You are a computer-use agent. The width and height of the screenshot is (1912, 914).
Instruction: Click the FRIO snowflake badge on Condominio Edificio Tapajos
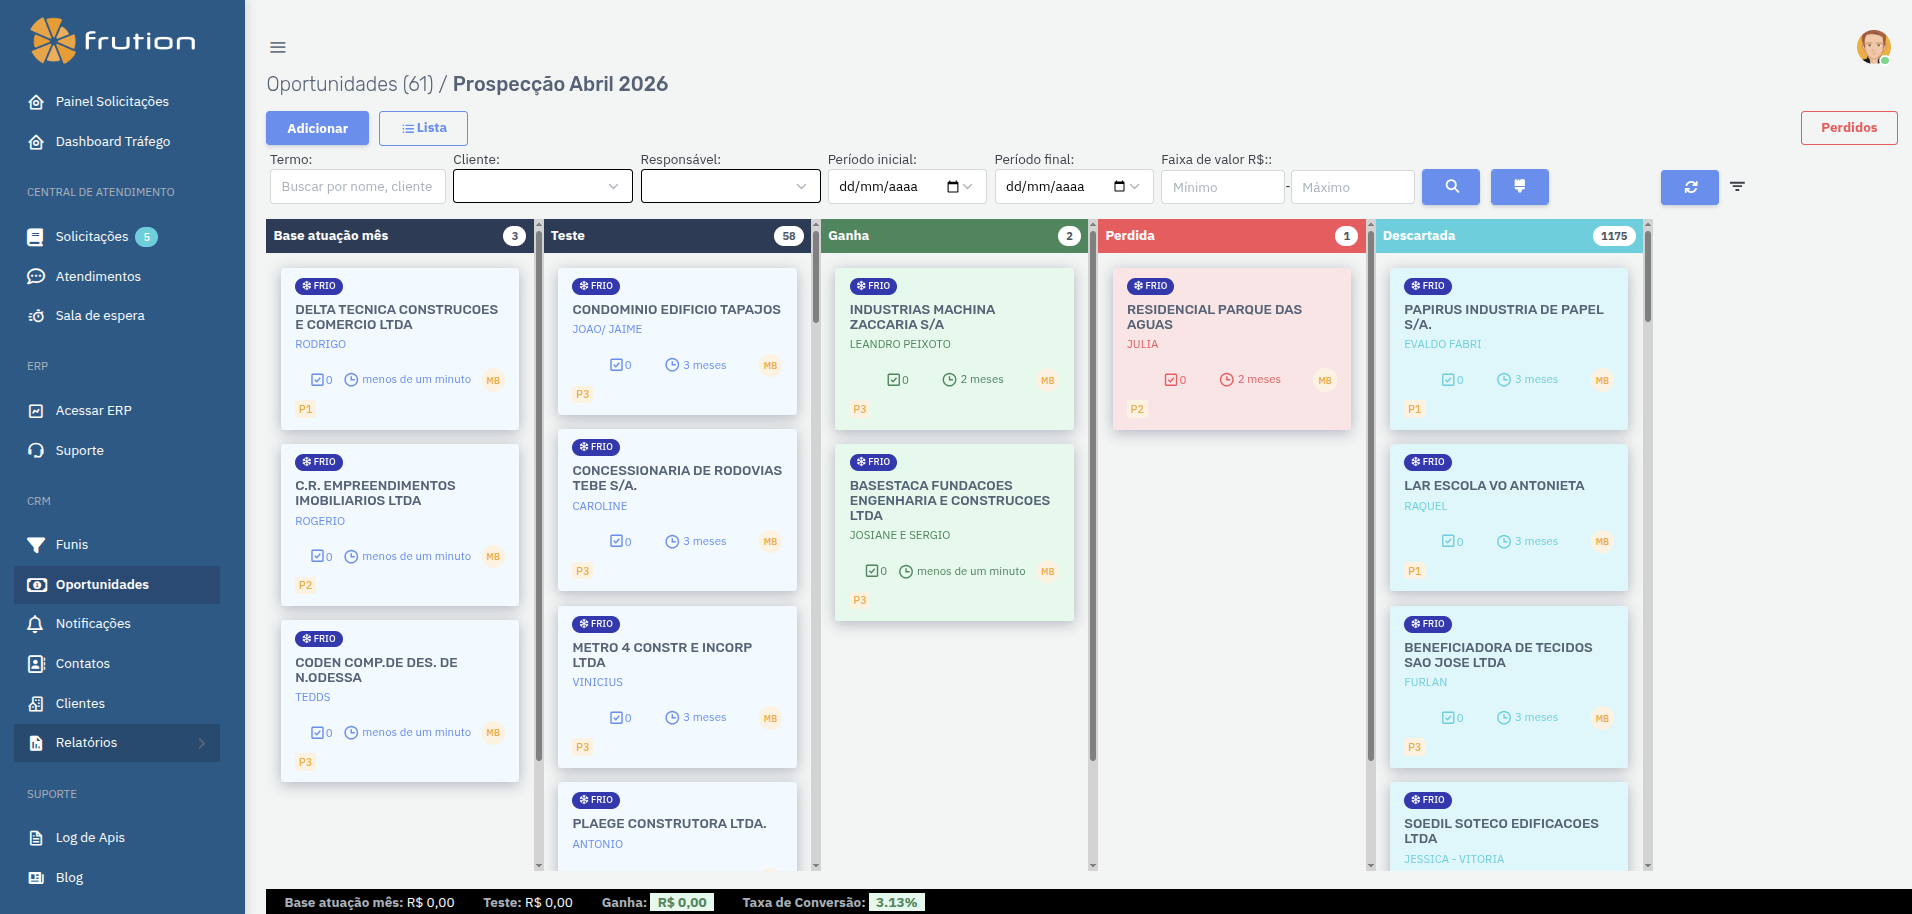(596, 286)
